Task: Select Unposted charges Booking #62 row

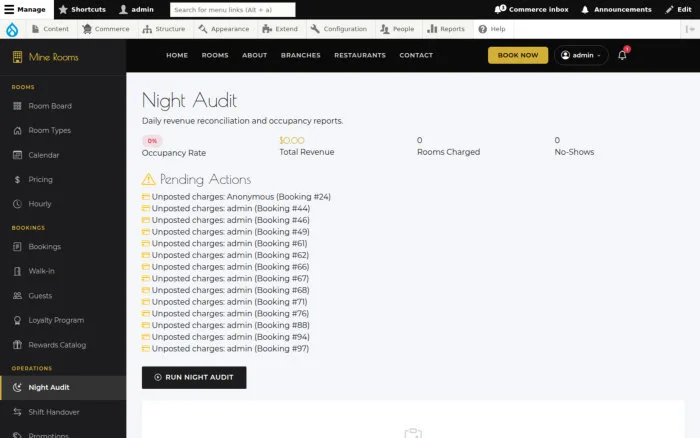Action: [225, 255]
